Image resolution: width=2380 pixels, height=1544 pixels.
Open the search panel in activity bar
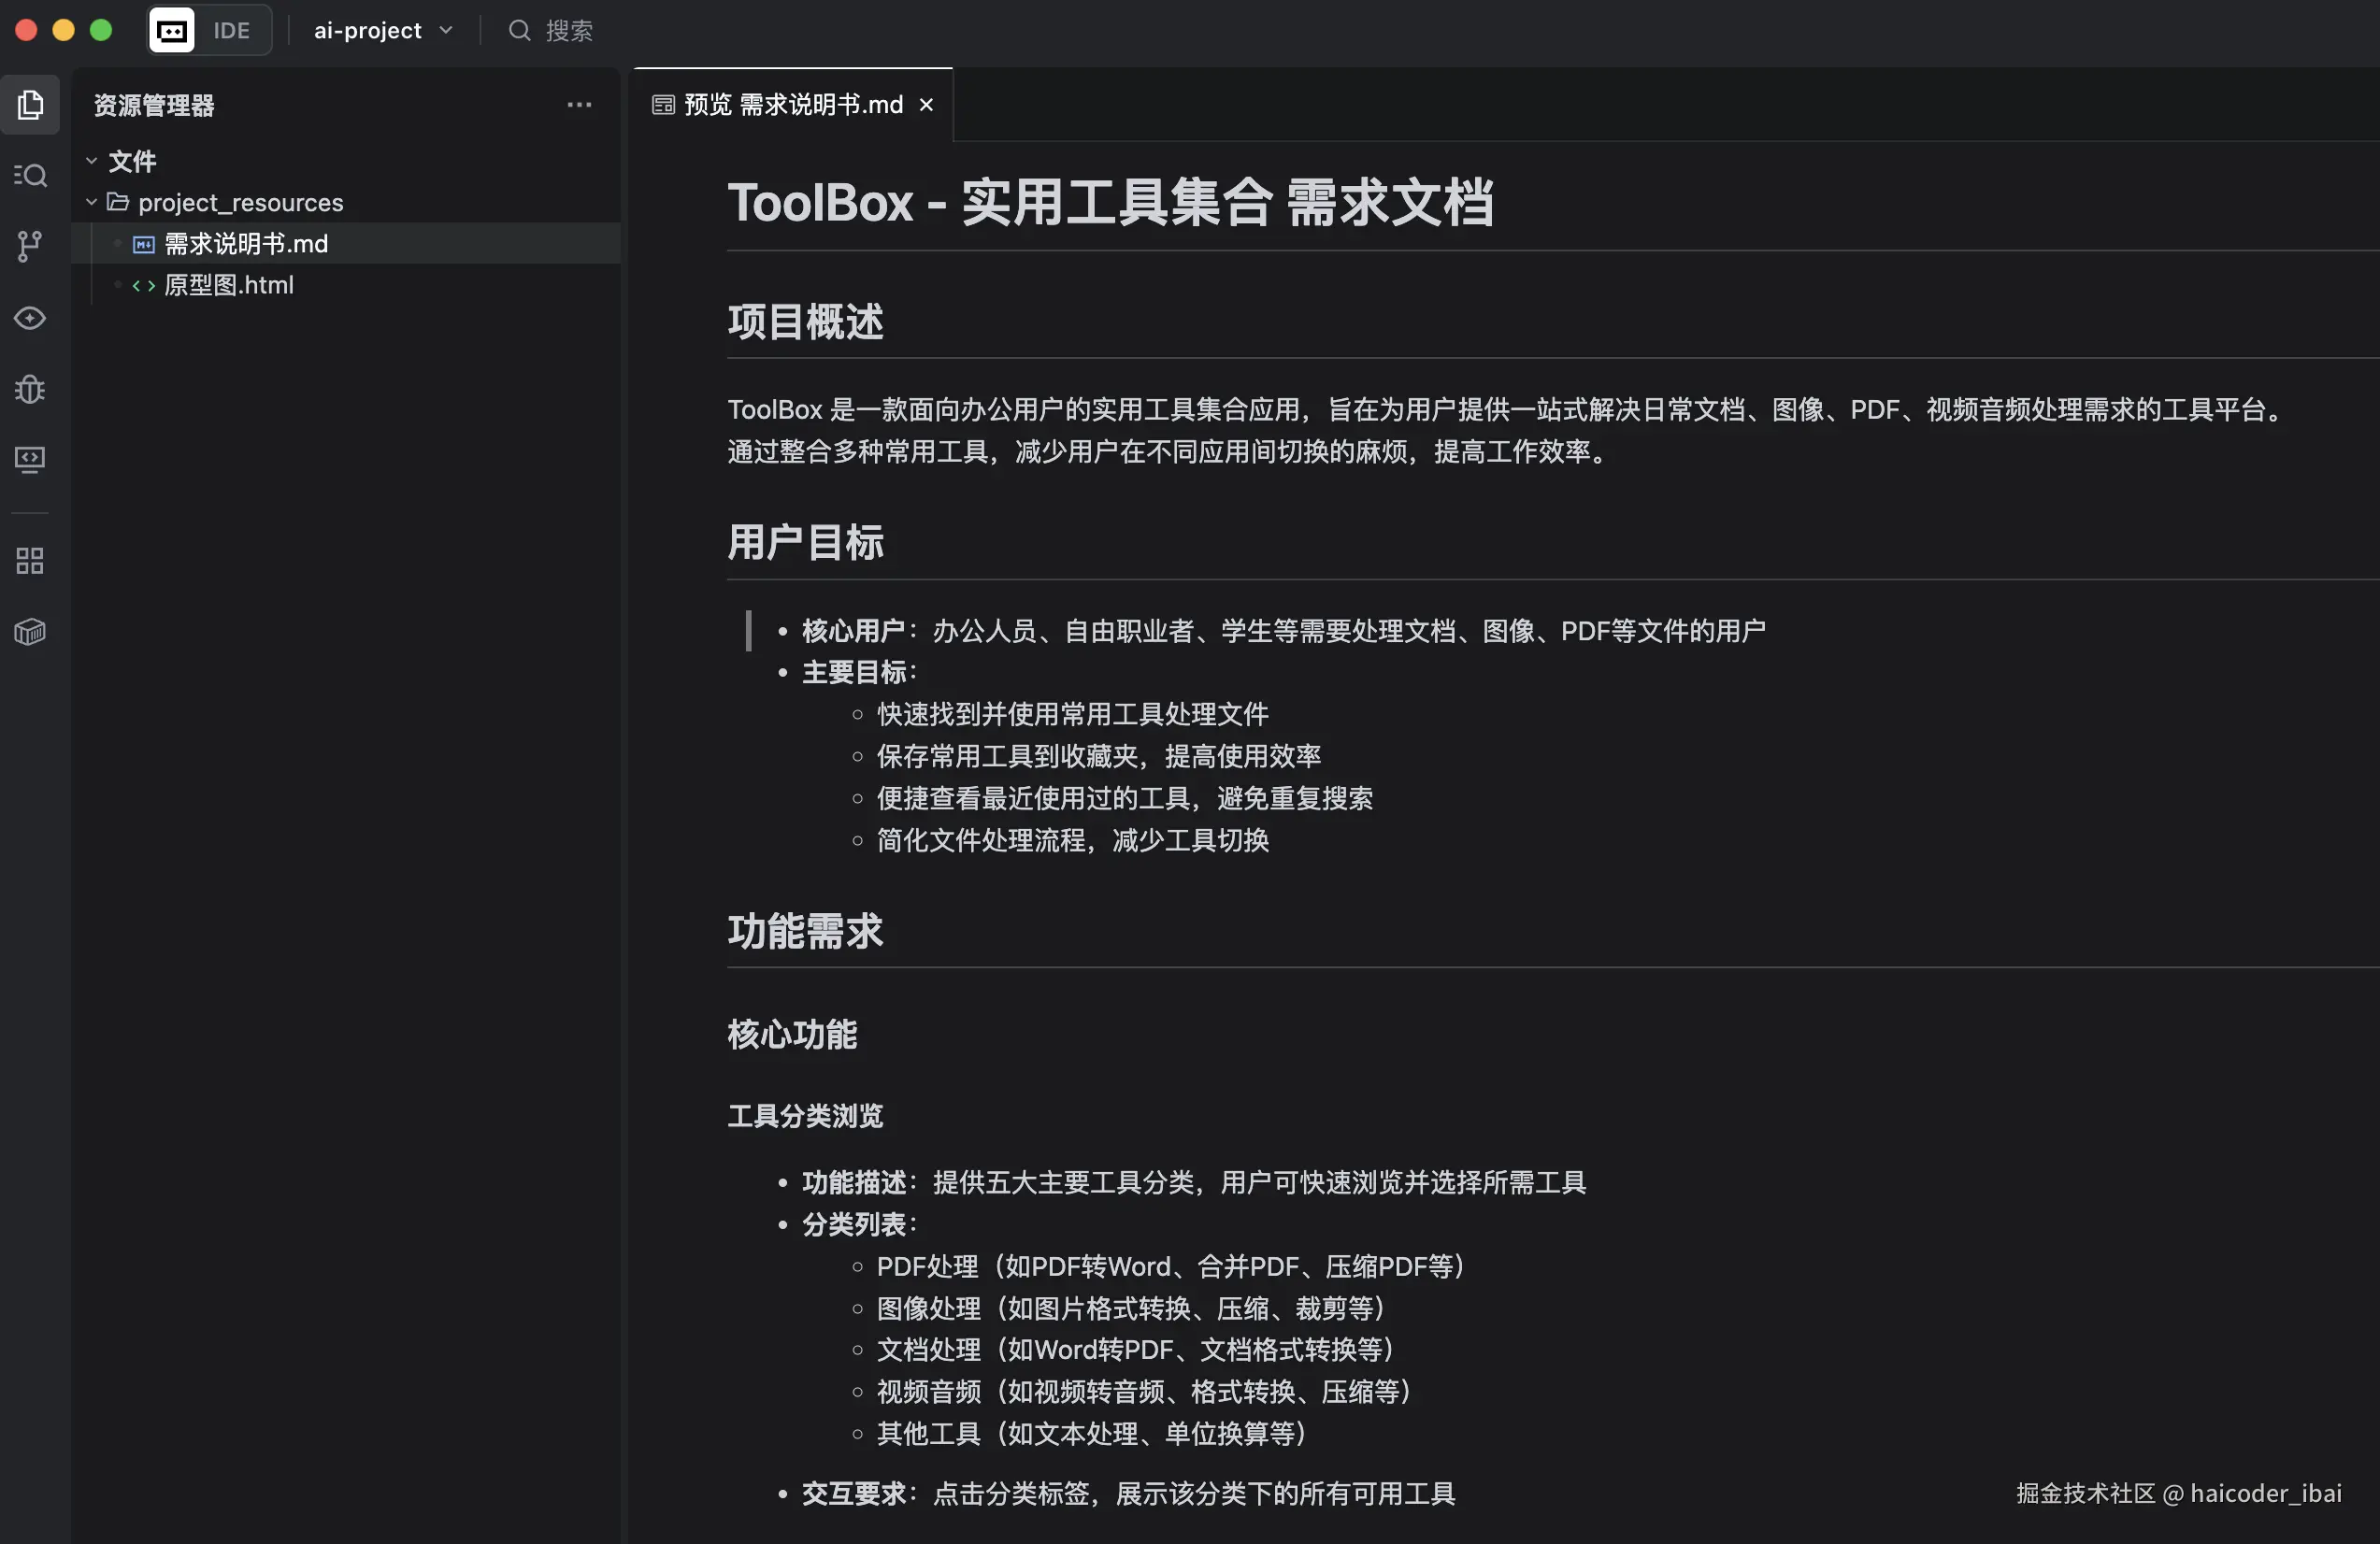(x=30, y=176)
